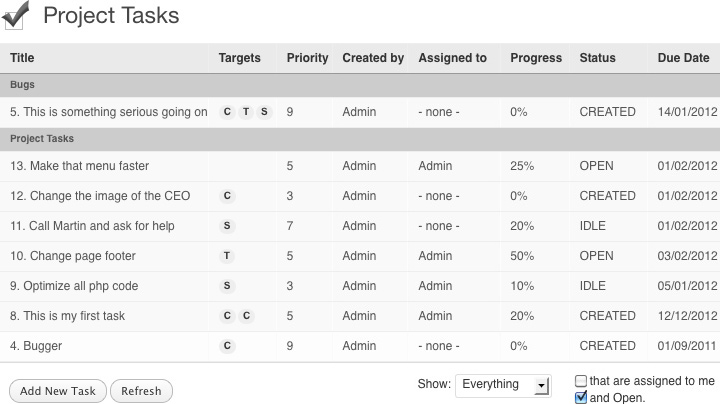The image size is (720, 404).
Task: Uncheck the 'and Open.' checkbox
Action: (581, 397)
